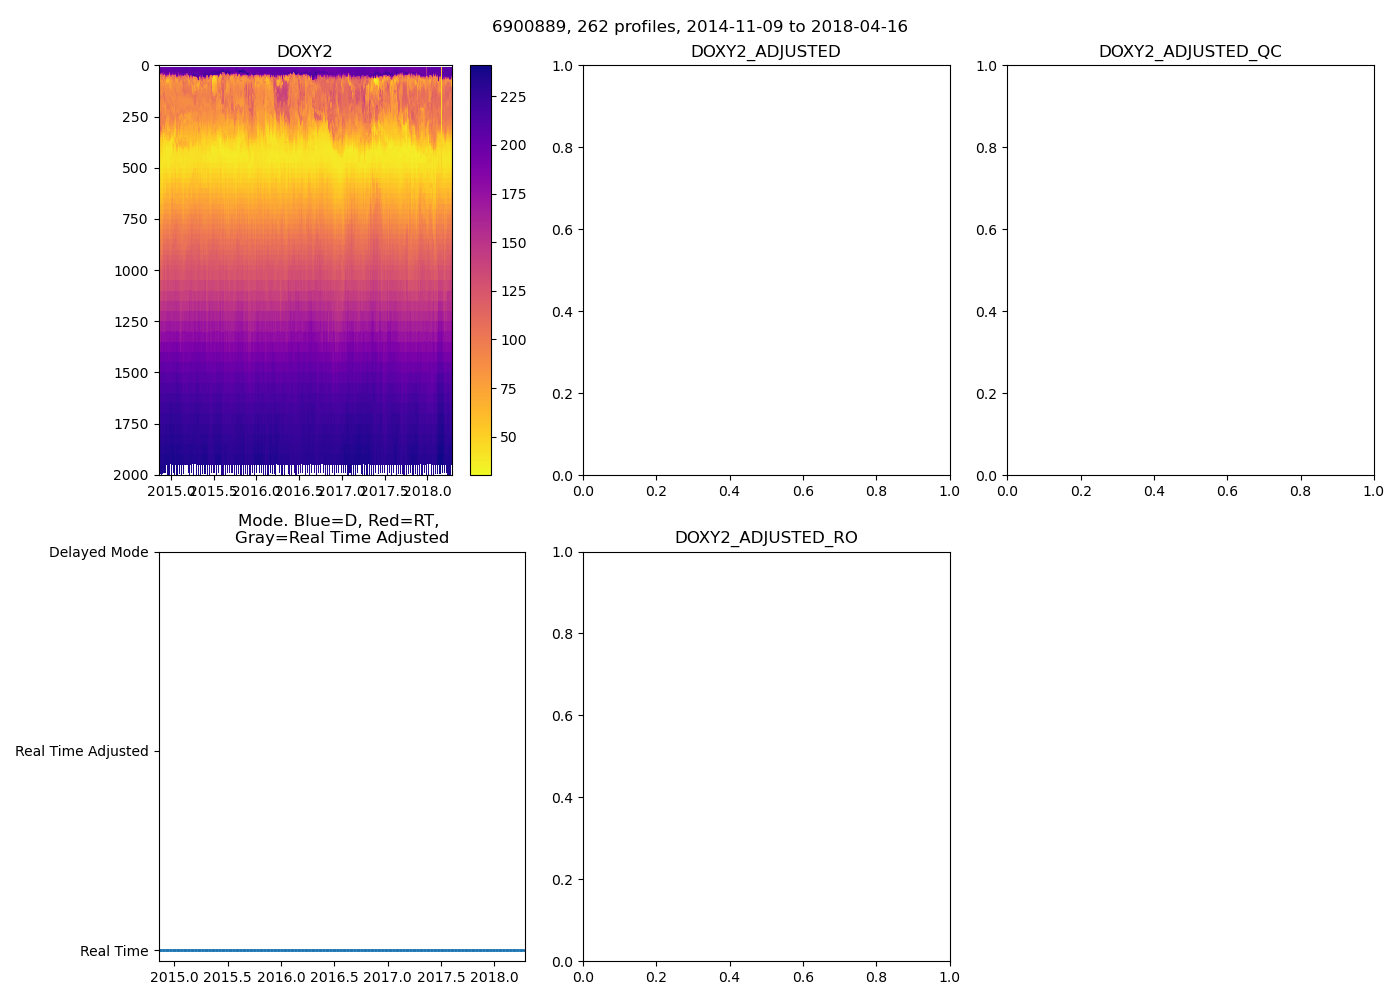
Task: Click the 125 tick label on colorbar
Action: 513,291
